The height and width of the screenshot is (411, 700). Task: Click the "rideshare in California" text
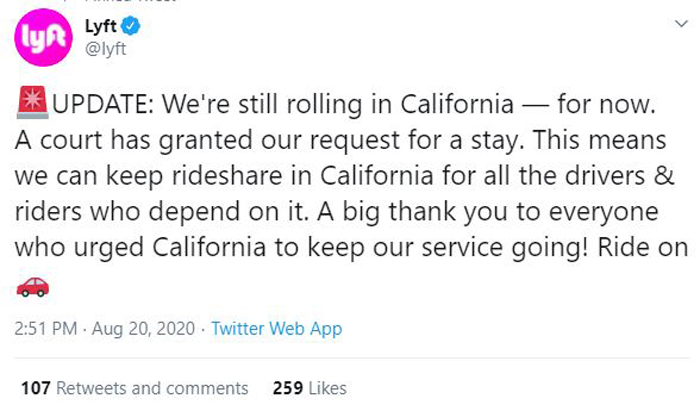pyautogui.click(x=303, y=176)
